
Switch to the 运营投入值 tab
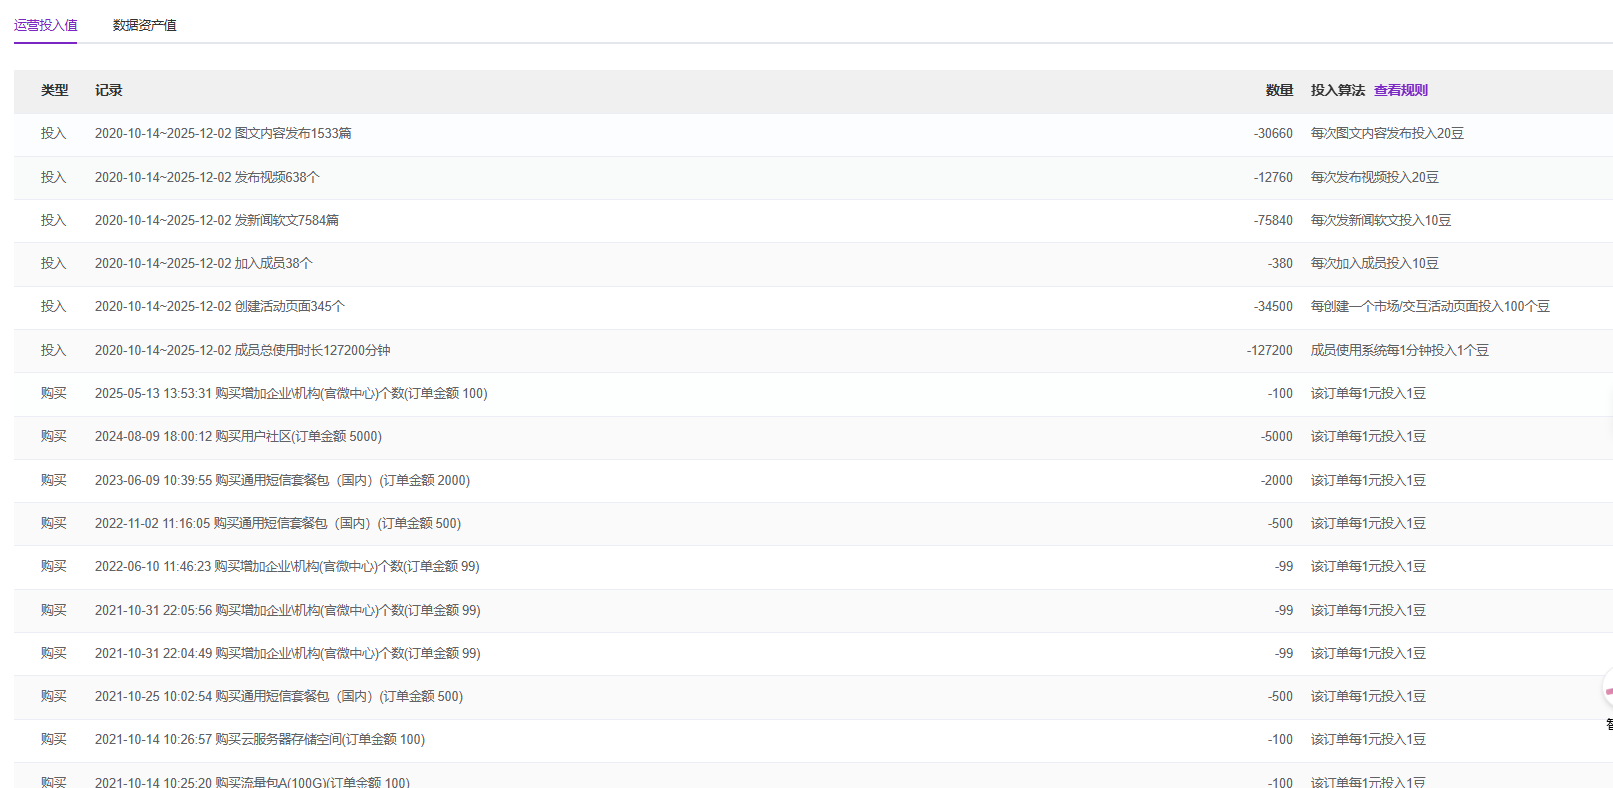pyautogui.click(x=45, y=25)
